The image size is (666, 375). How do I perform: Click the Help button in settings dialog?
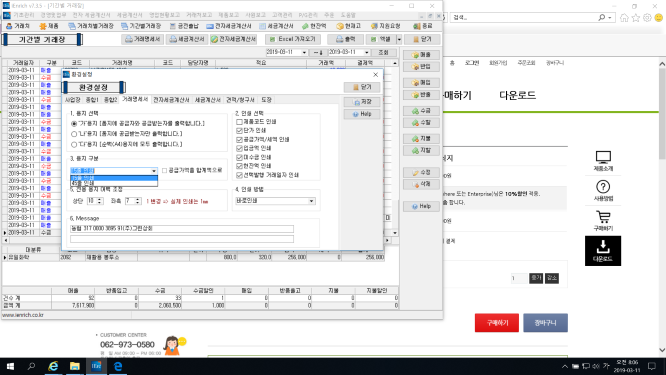click(x=362, y=114)
